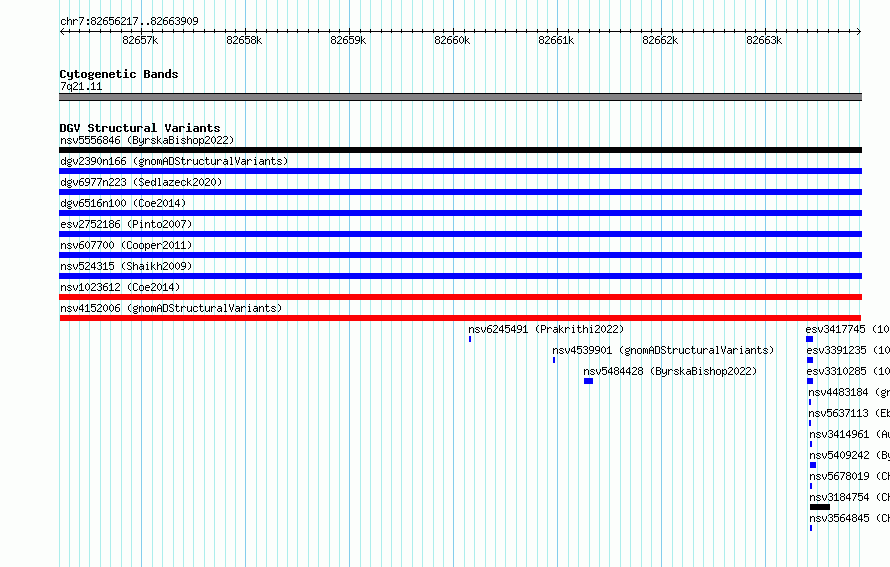890x567 pixels.
Task: Click the blue esv3417745 variant block
Action: [x=809, y=339]
